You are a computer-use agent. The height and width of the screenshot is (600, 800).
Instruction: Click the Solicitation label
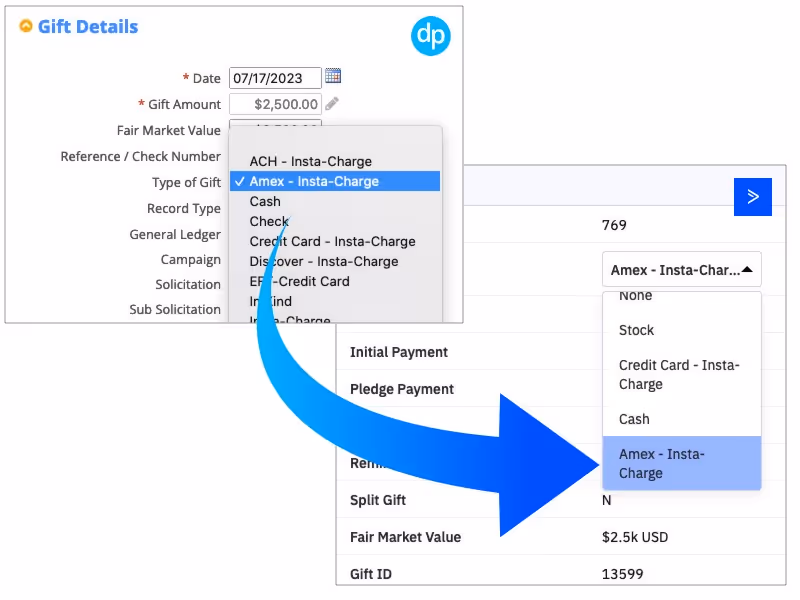click(x=188, y=284)
